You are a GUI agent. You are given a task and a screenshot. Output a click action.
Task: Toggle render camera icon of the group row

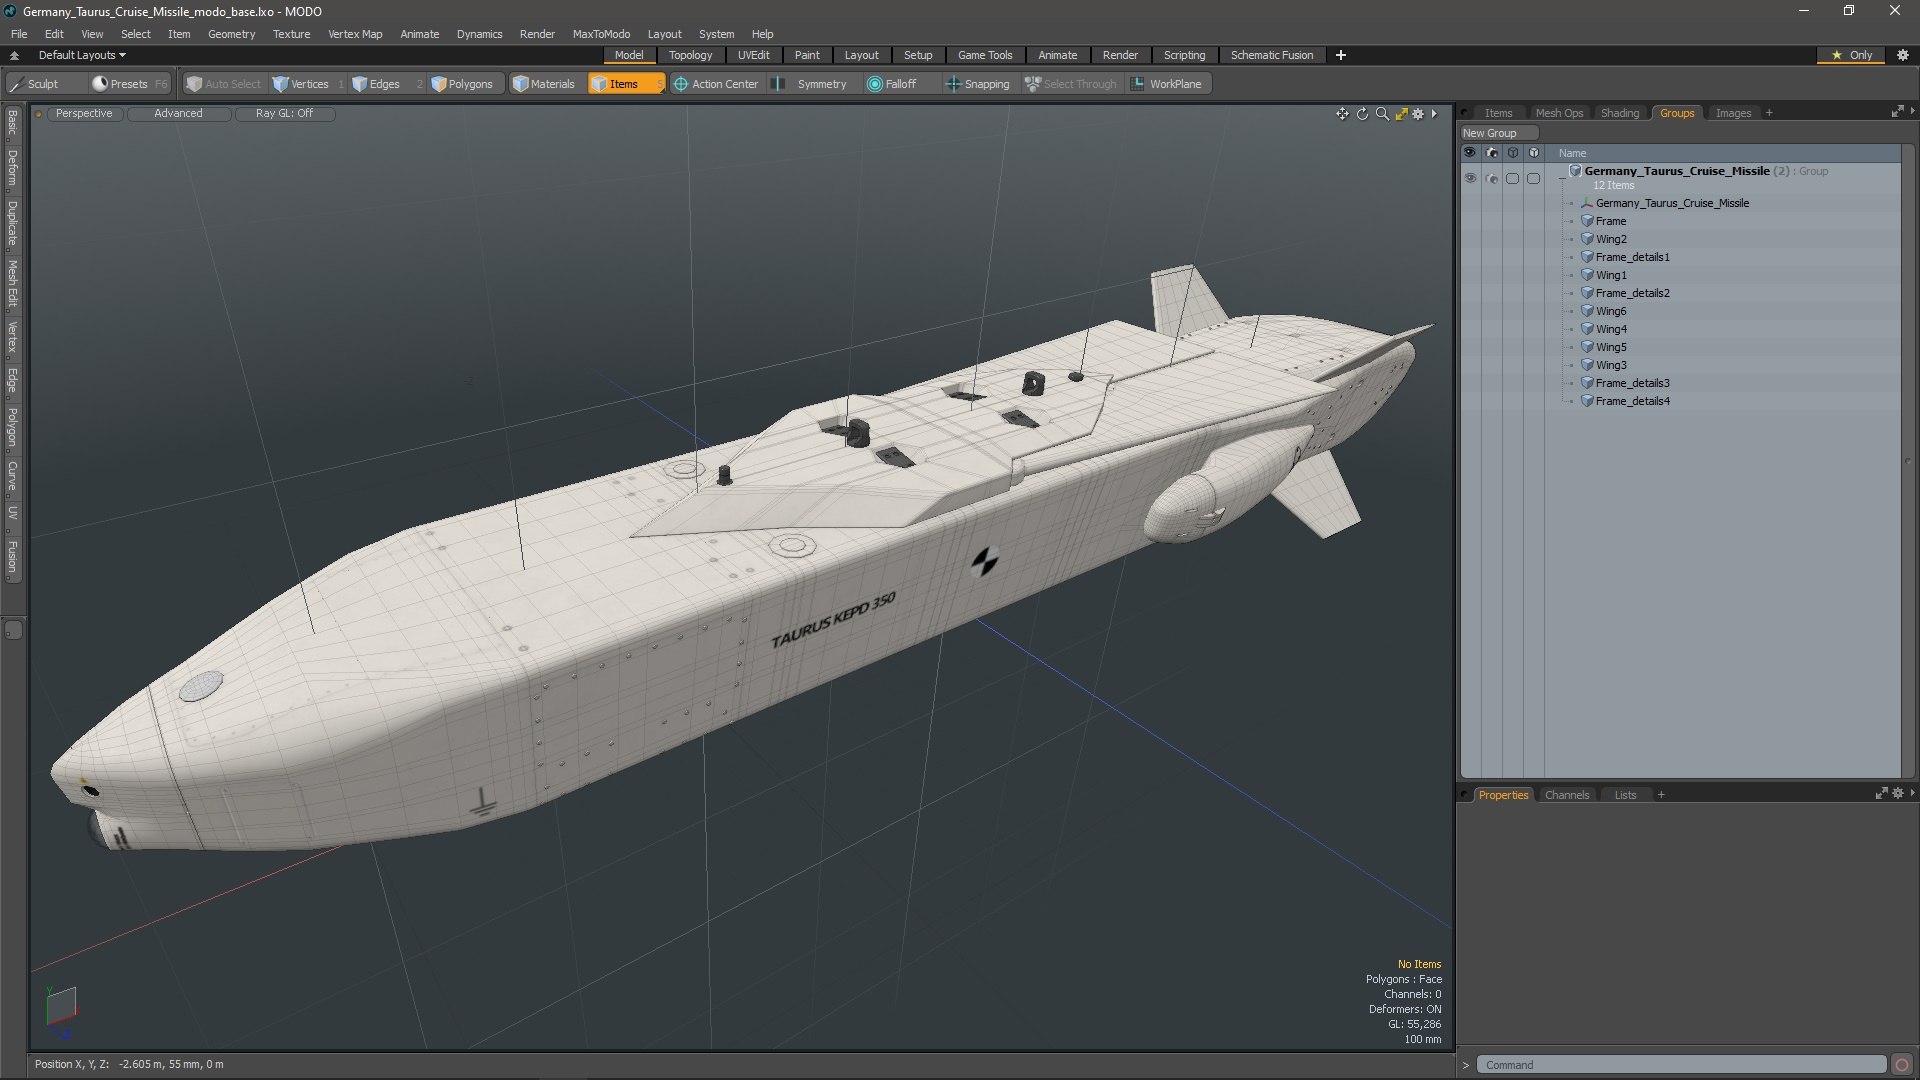pyautogui.click(x=1491, y=178)
